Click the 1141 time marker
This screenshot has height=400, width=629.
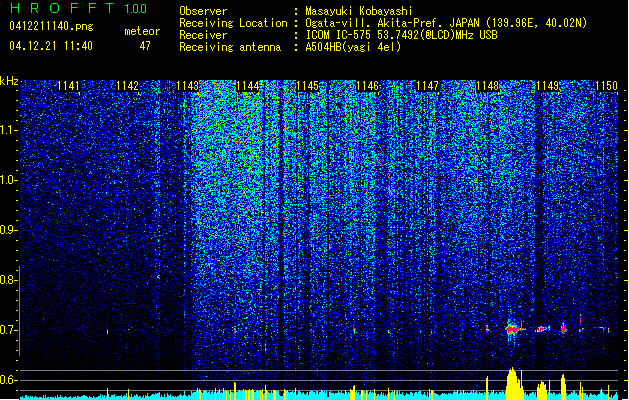[68, 86]
